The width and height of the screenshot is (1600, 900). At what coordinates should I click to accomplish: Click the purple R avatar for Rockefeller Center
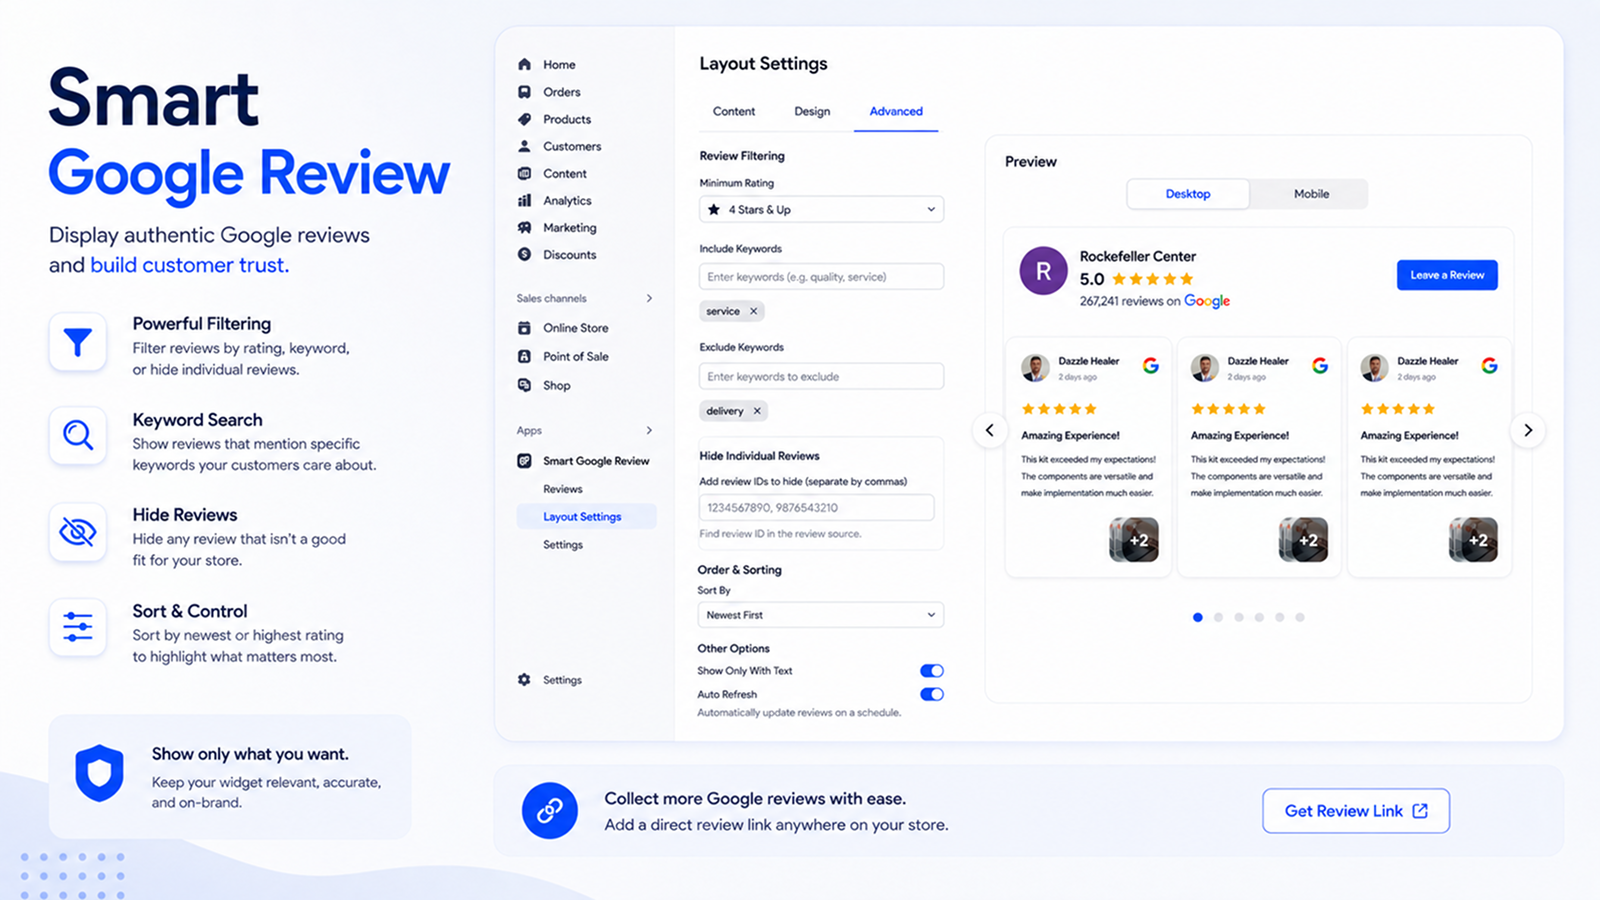point(1043,271)
